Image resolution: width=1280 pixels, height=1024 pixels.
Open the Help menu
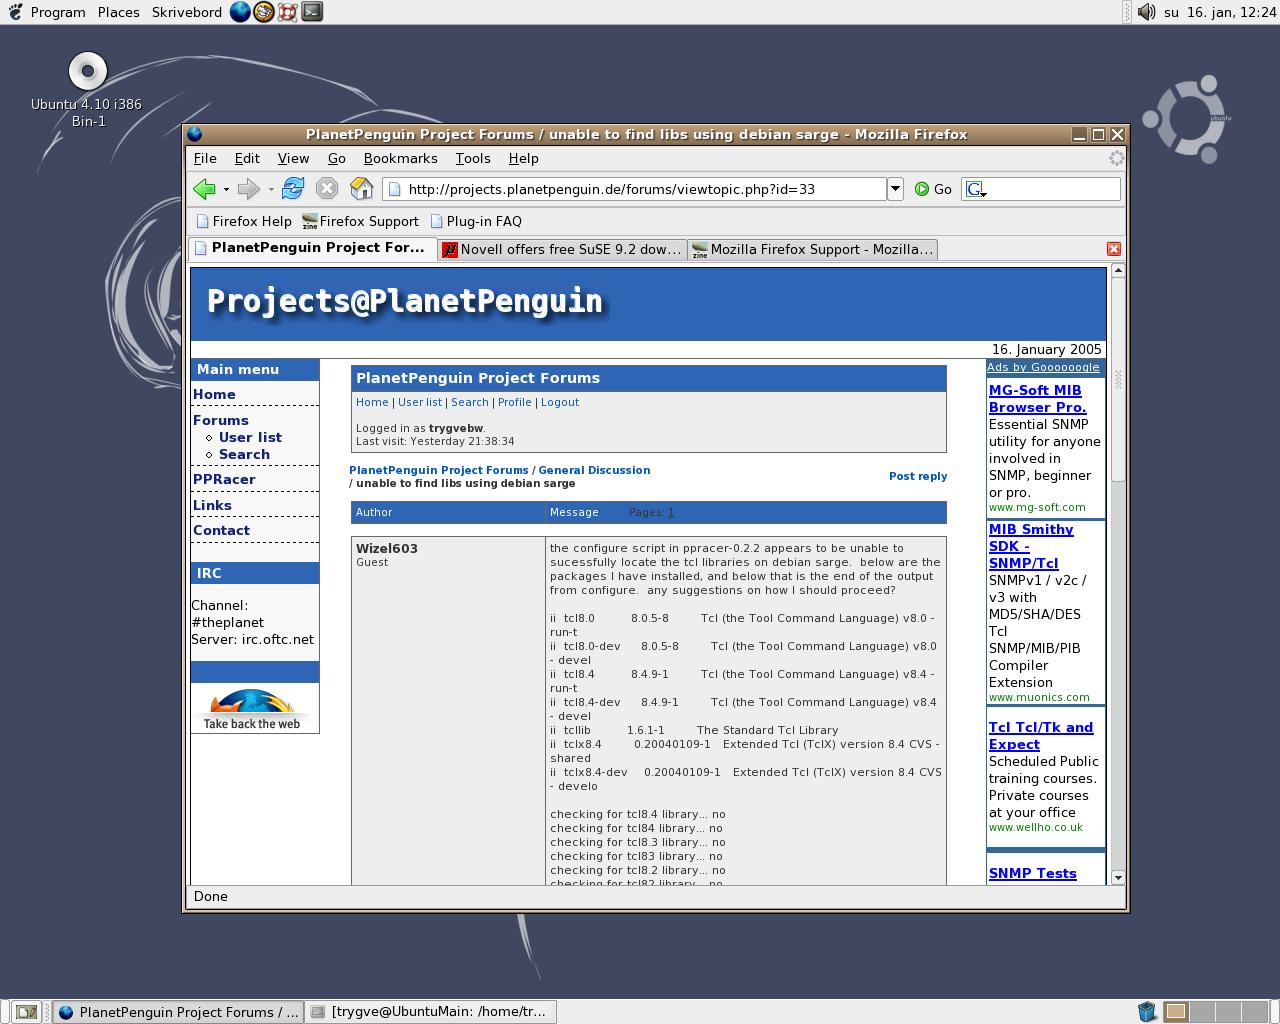pyautogui.click(x=523, y=158)
